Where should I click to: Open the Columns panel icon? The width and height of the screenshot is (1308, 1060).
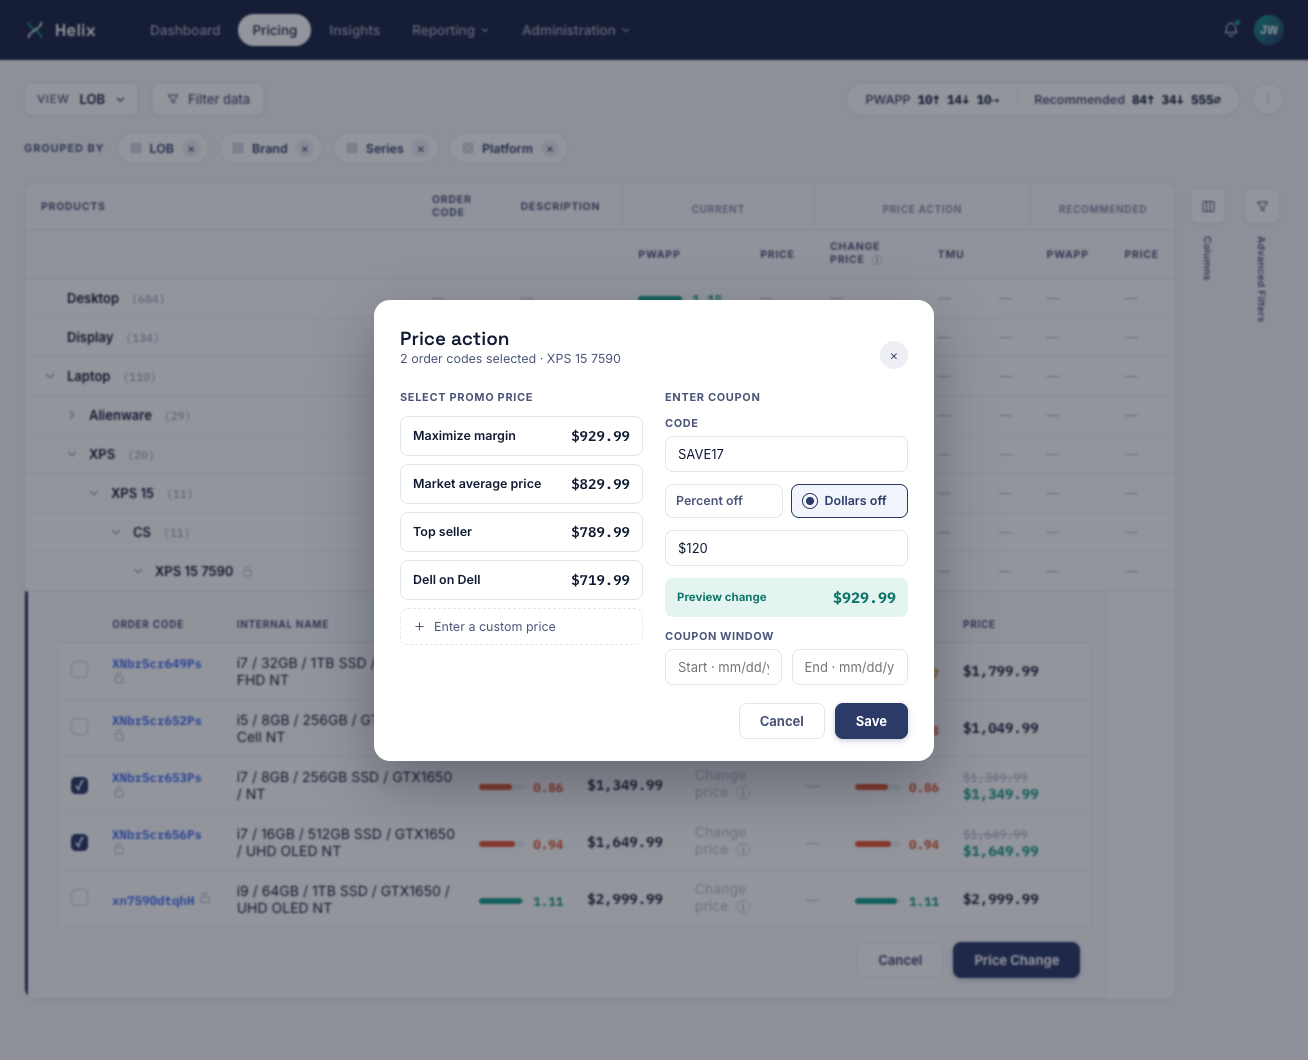1208,206
